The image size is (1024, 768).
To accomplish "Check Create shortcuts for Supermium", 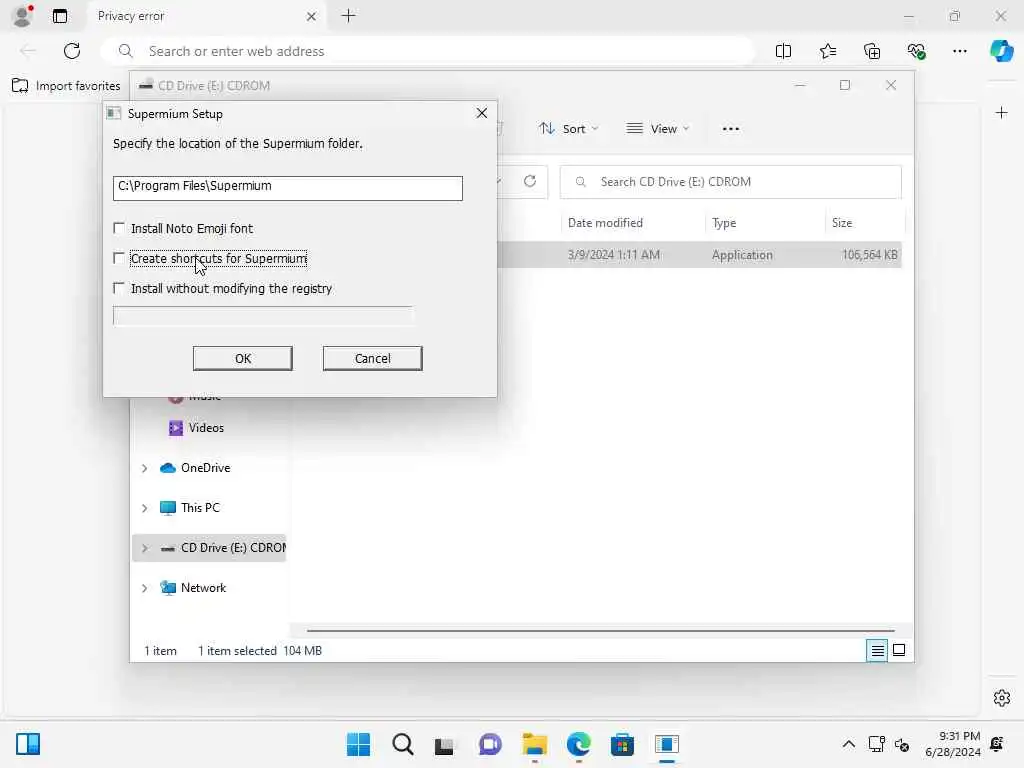I will [x=119, y=258].
